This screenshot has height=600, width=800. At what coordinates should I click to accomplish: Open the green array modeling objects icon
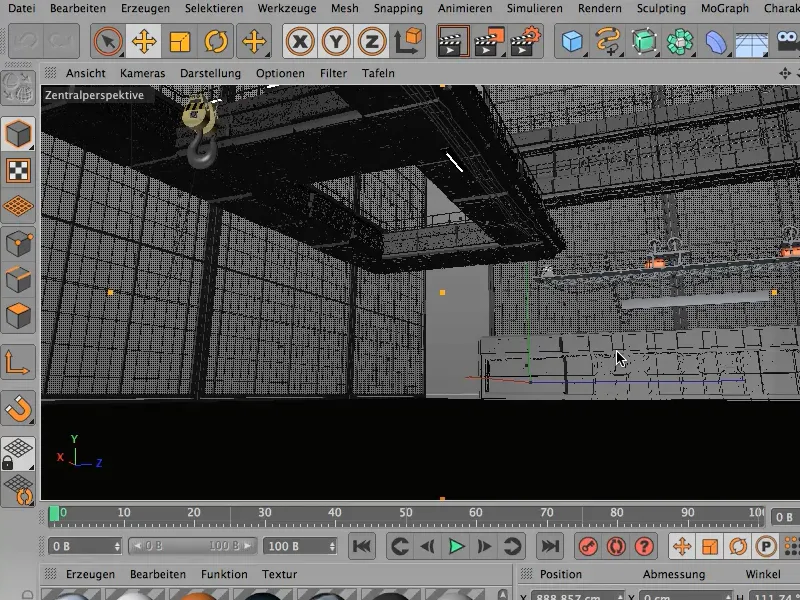680,41
